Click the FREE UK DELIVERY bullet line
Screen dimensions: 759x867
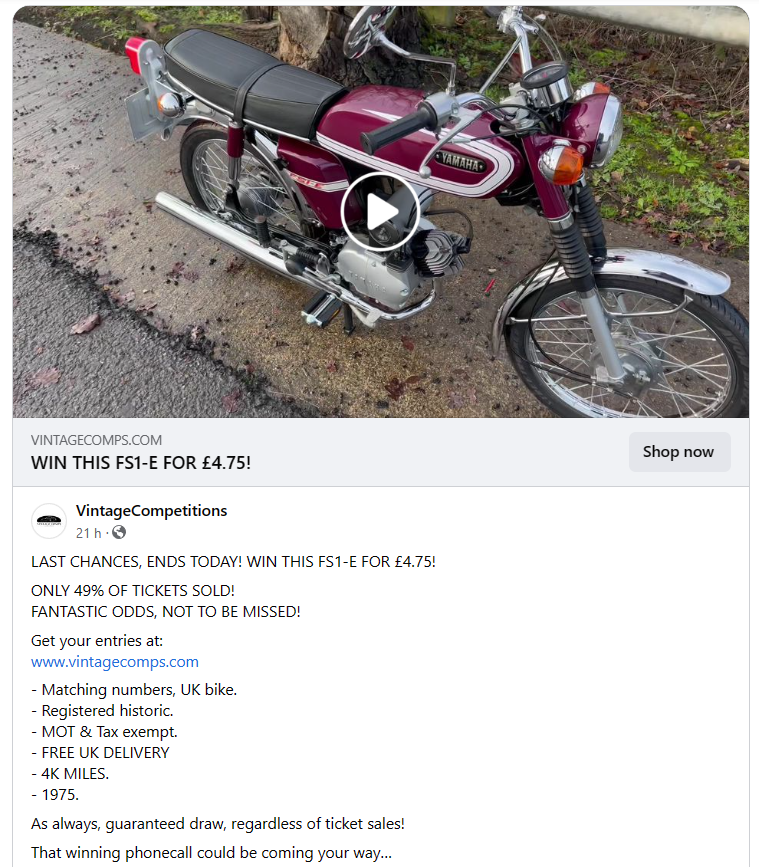pyautogui.click(x=100, y=753)
